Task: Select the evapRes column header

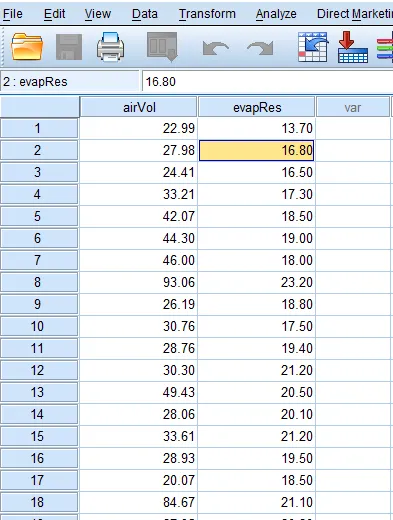Action: (x=257, y=107)
